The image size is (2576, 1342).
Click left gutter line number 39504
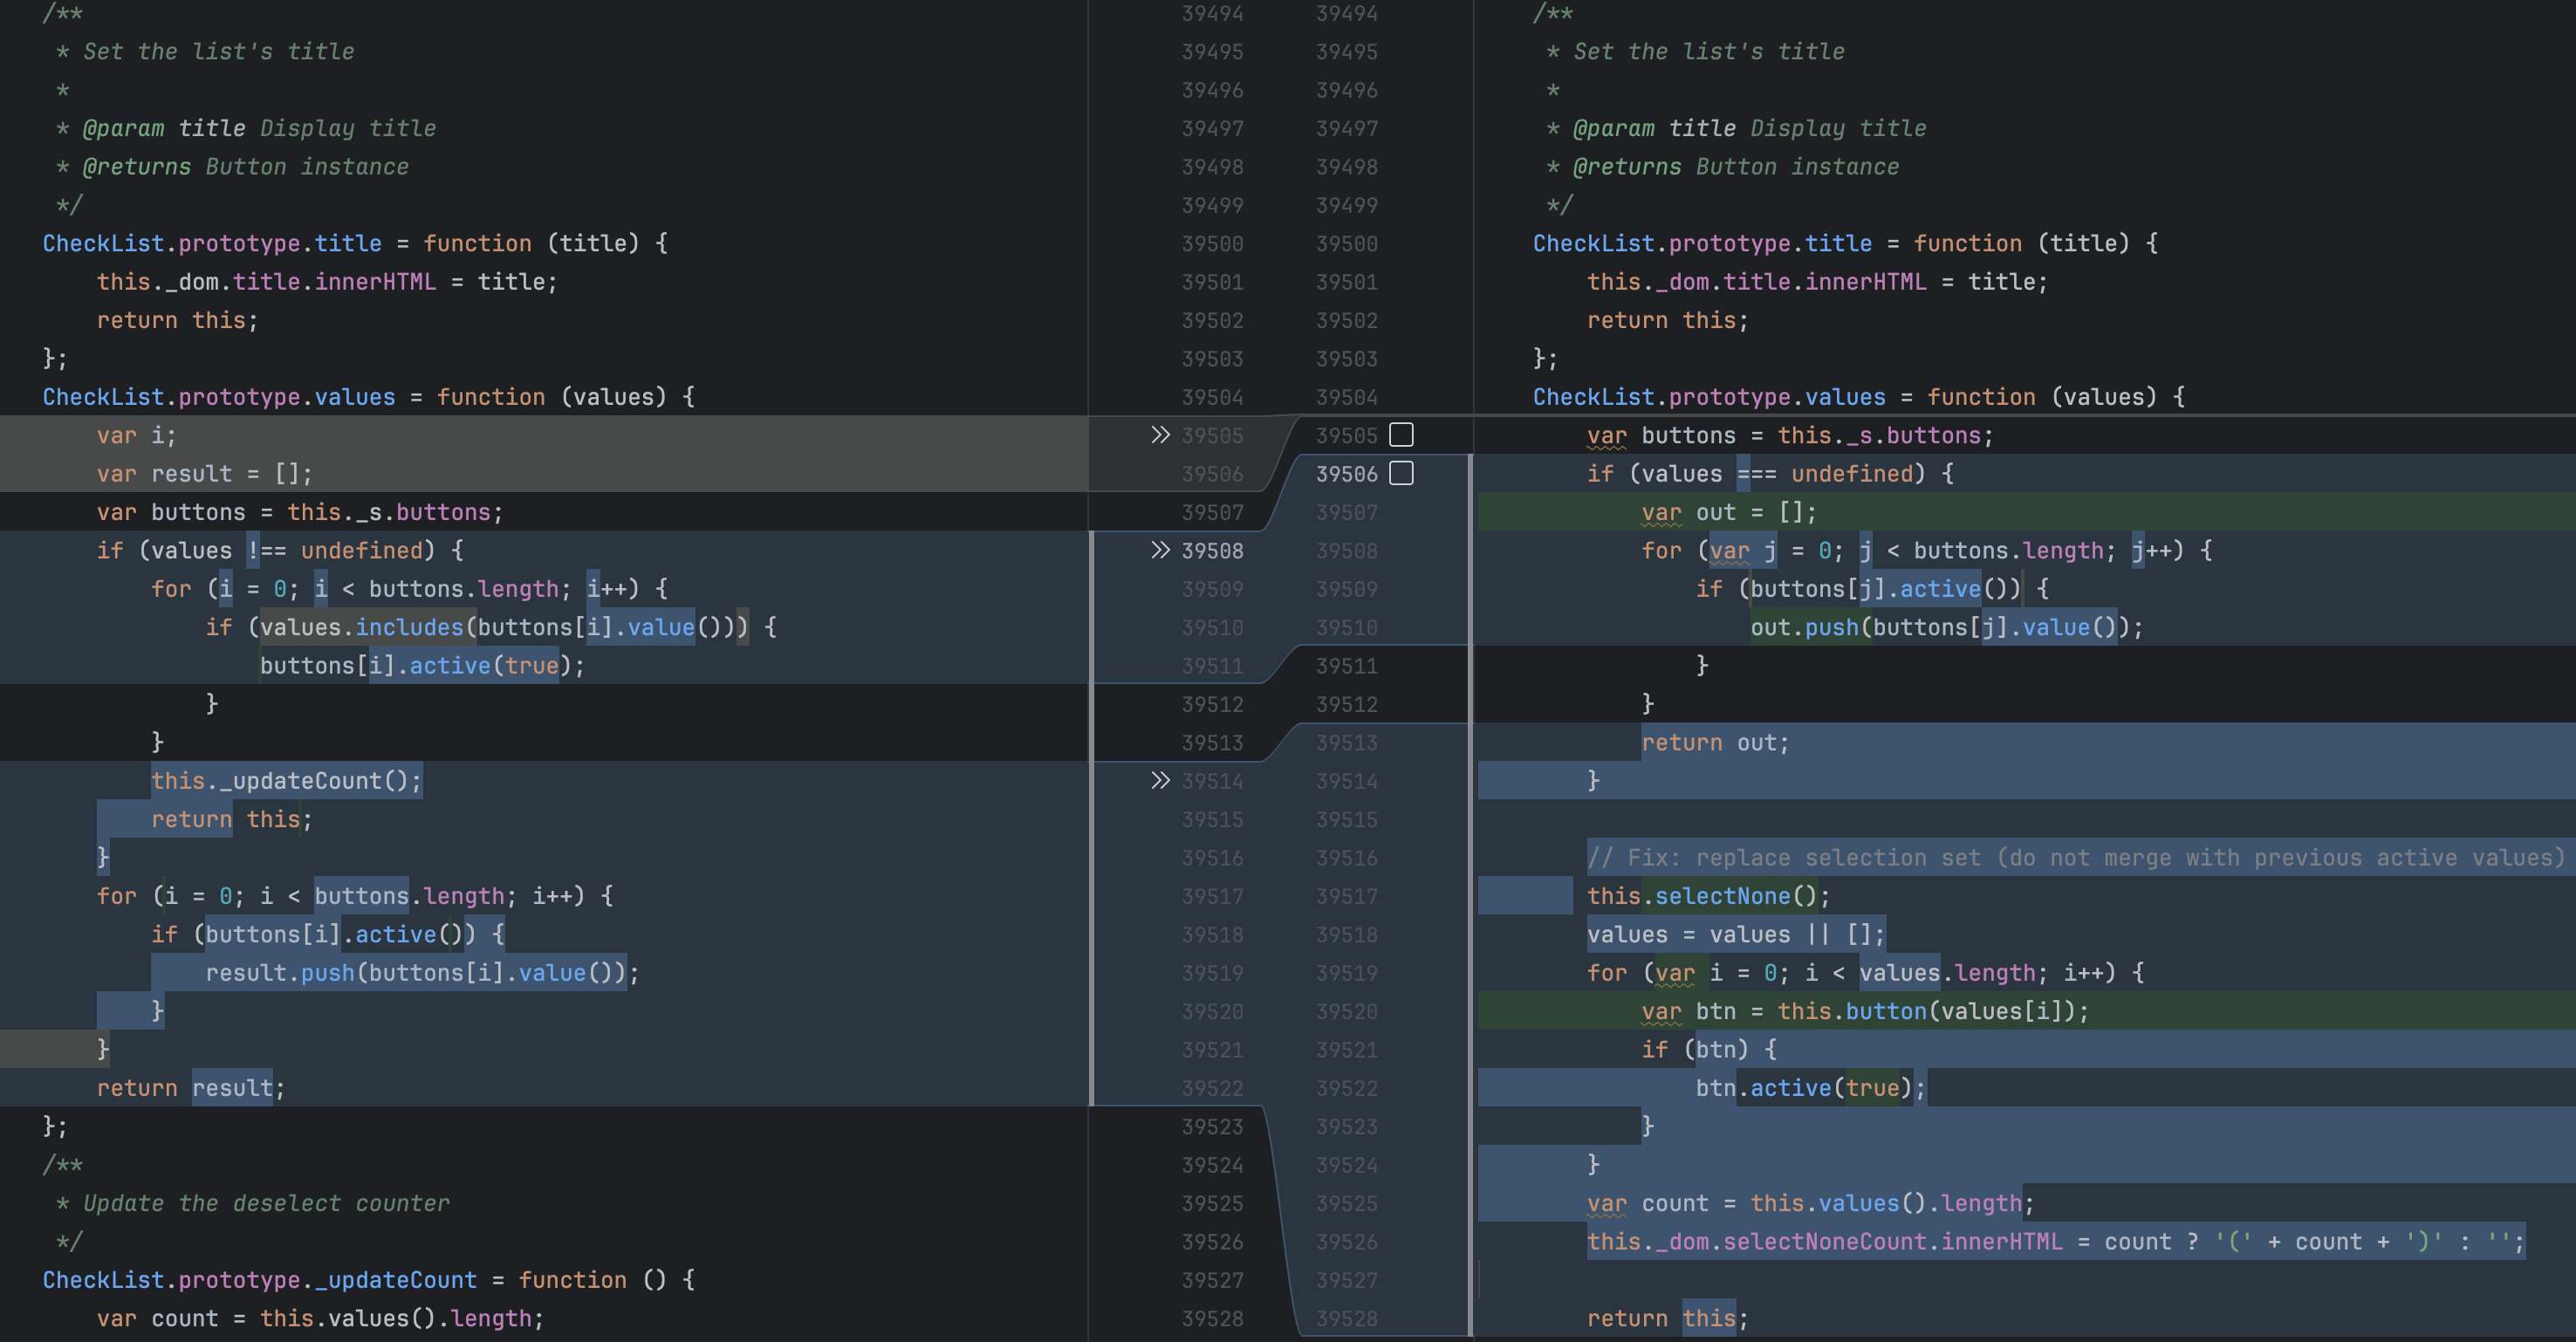click(1212, 397)
